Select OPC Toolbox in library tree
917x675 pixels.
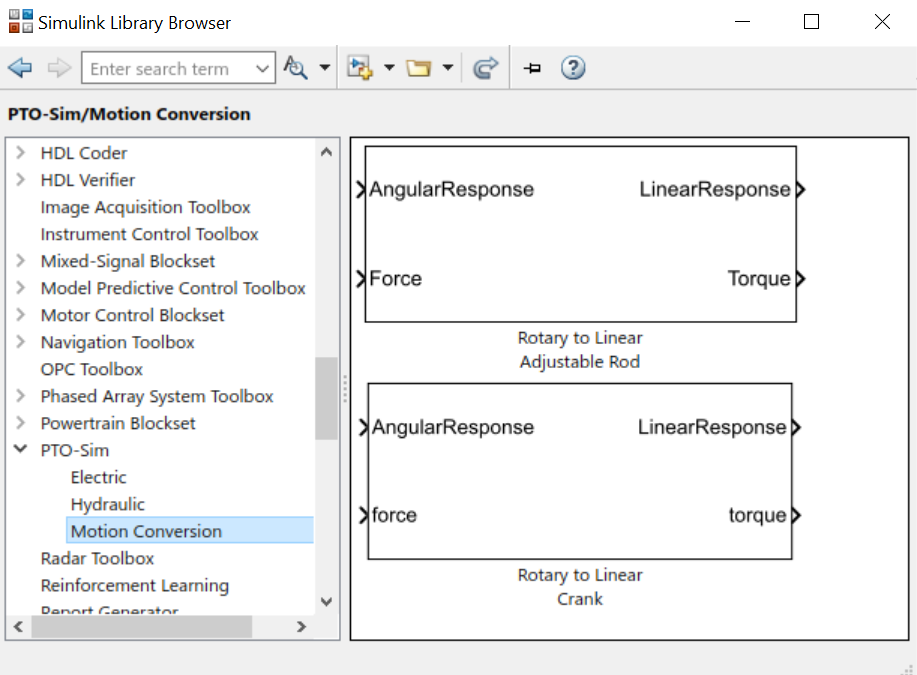click(x=92, y=369)
